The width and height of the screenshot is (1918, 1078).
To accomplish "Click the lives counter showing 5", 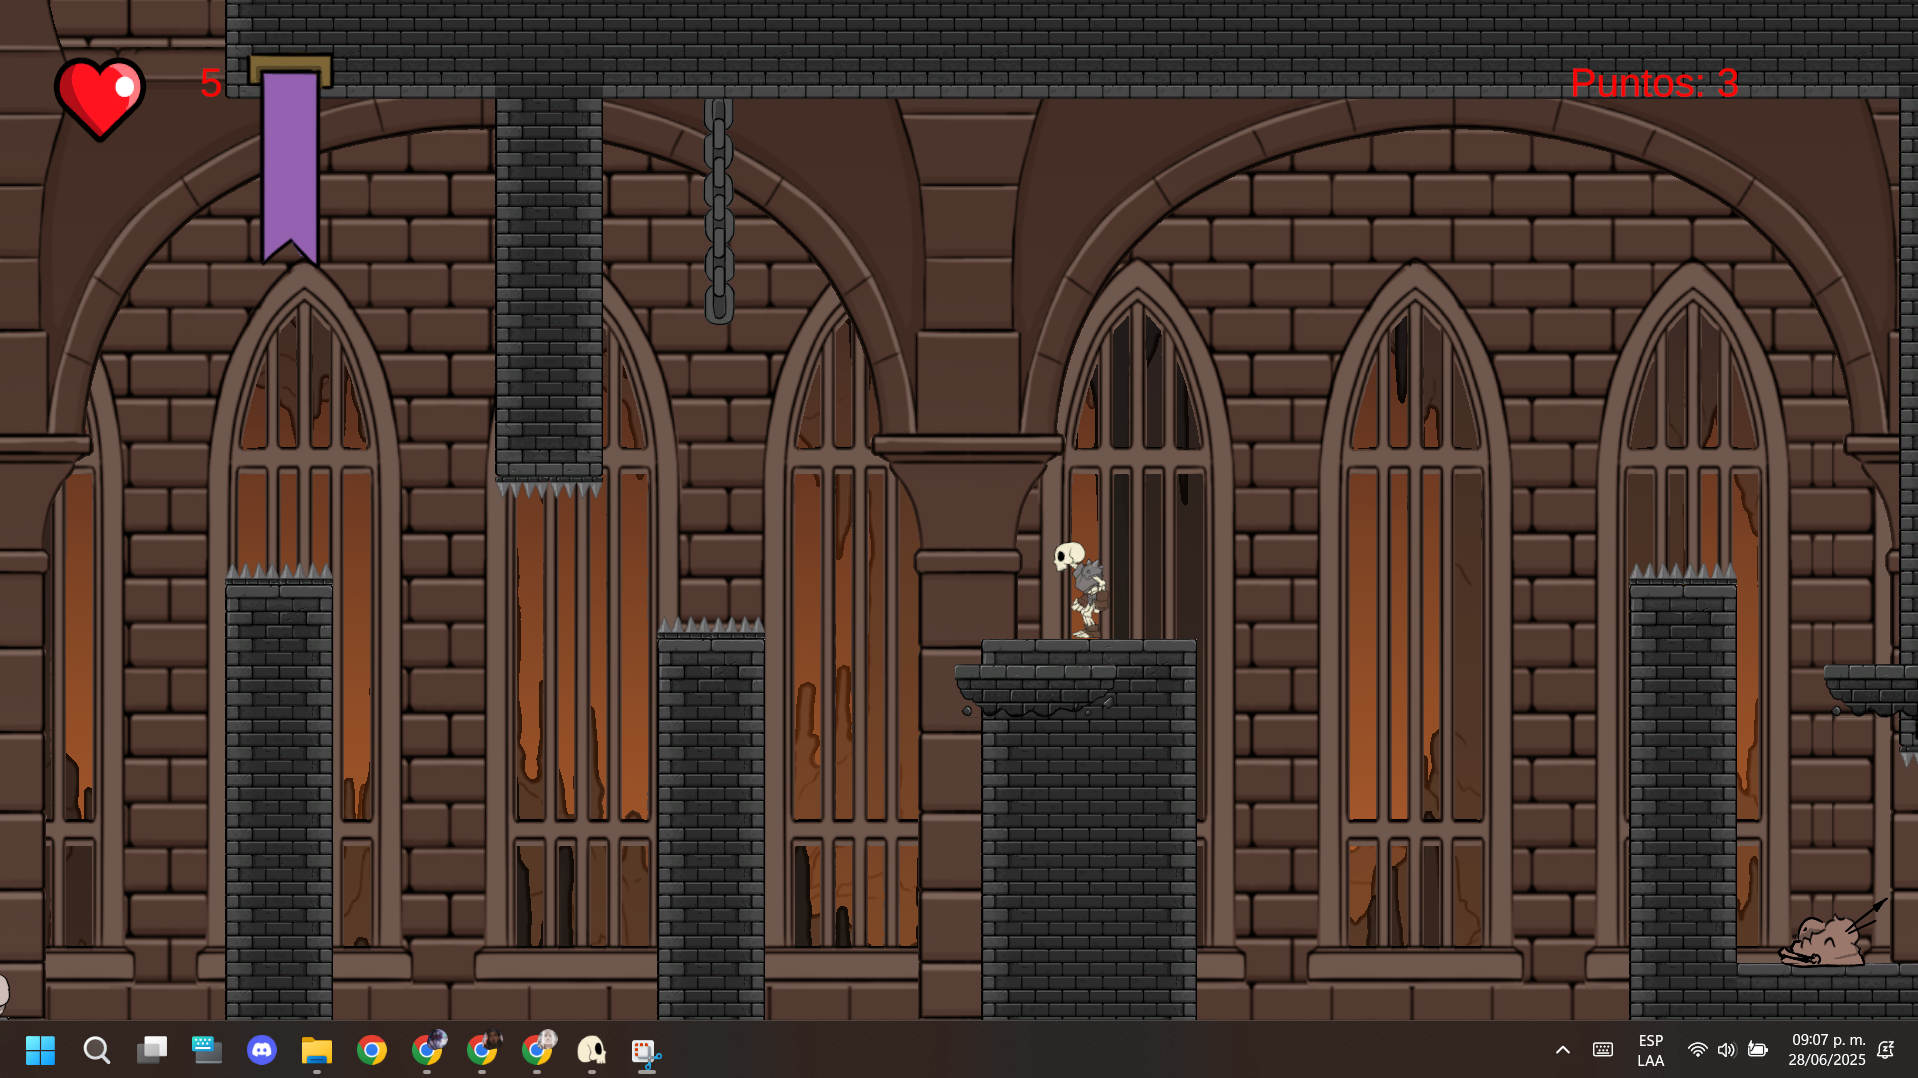I will (x=210, y=83).
